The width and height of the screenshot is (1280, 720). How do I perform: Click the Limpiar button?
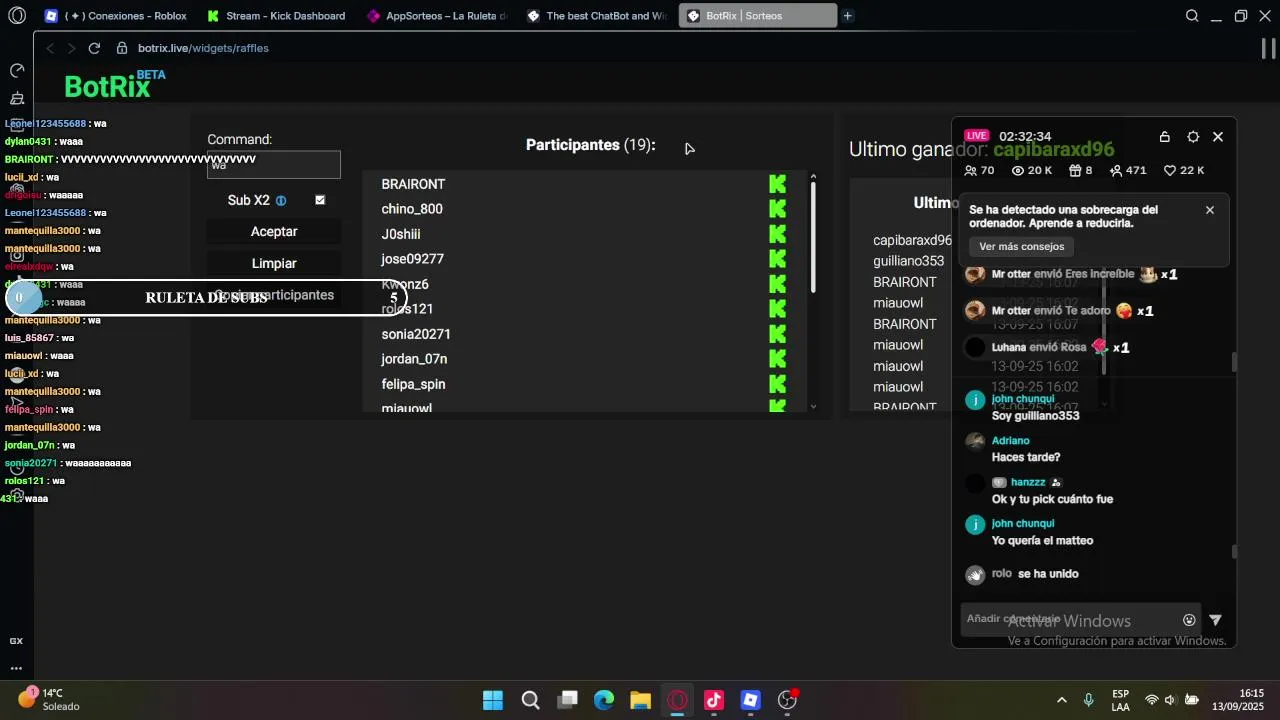pyautogui.click(x=274, y=264)
